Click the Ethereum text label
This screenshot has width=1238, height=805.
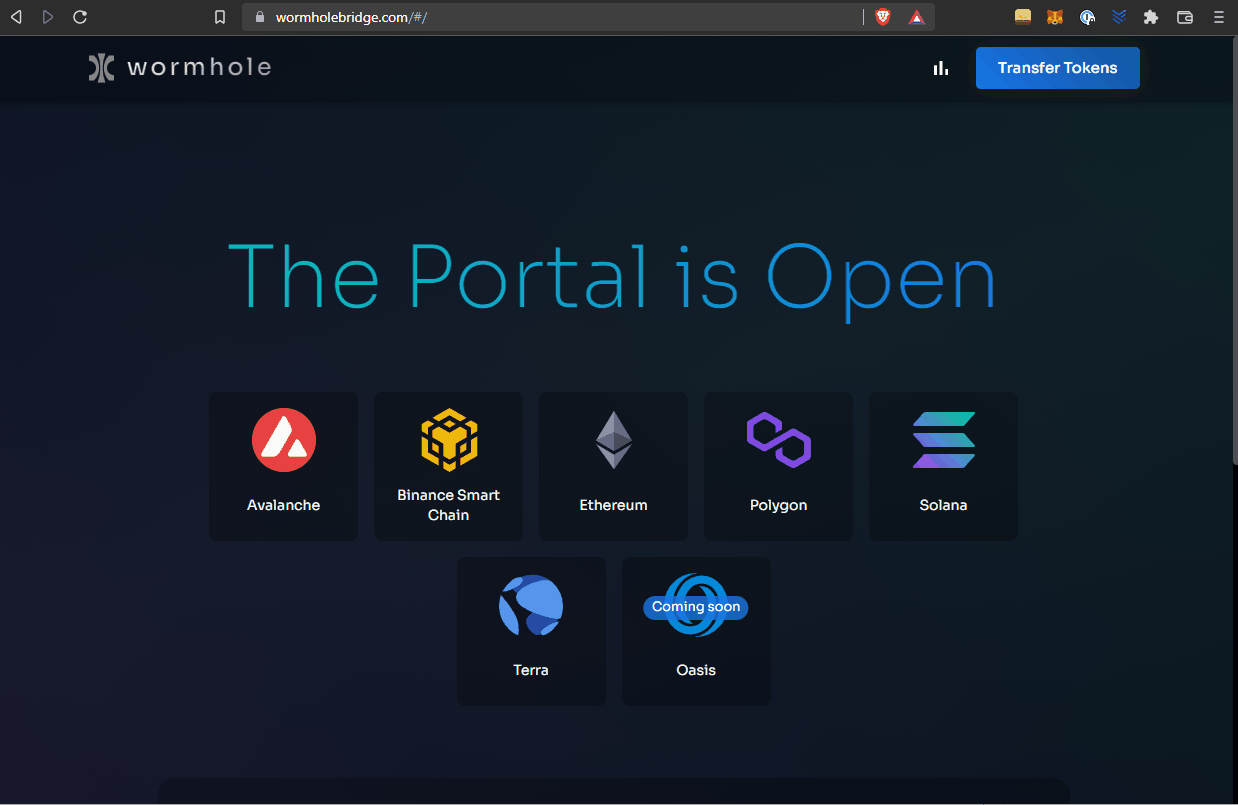pos(614,505)
